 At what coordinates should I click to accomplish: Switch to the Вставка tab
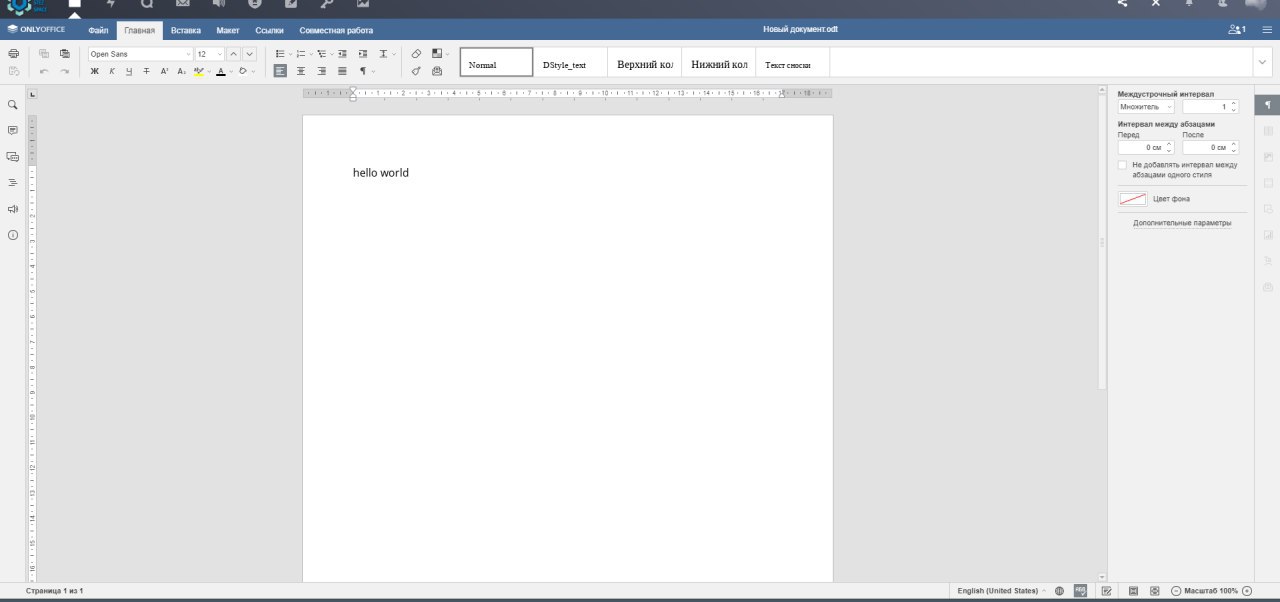click(186, 30)
